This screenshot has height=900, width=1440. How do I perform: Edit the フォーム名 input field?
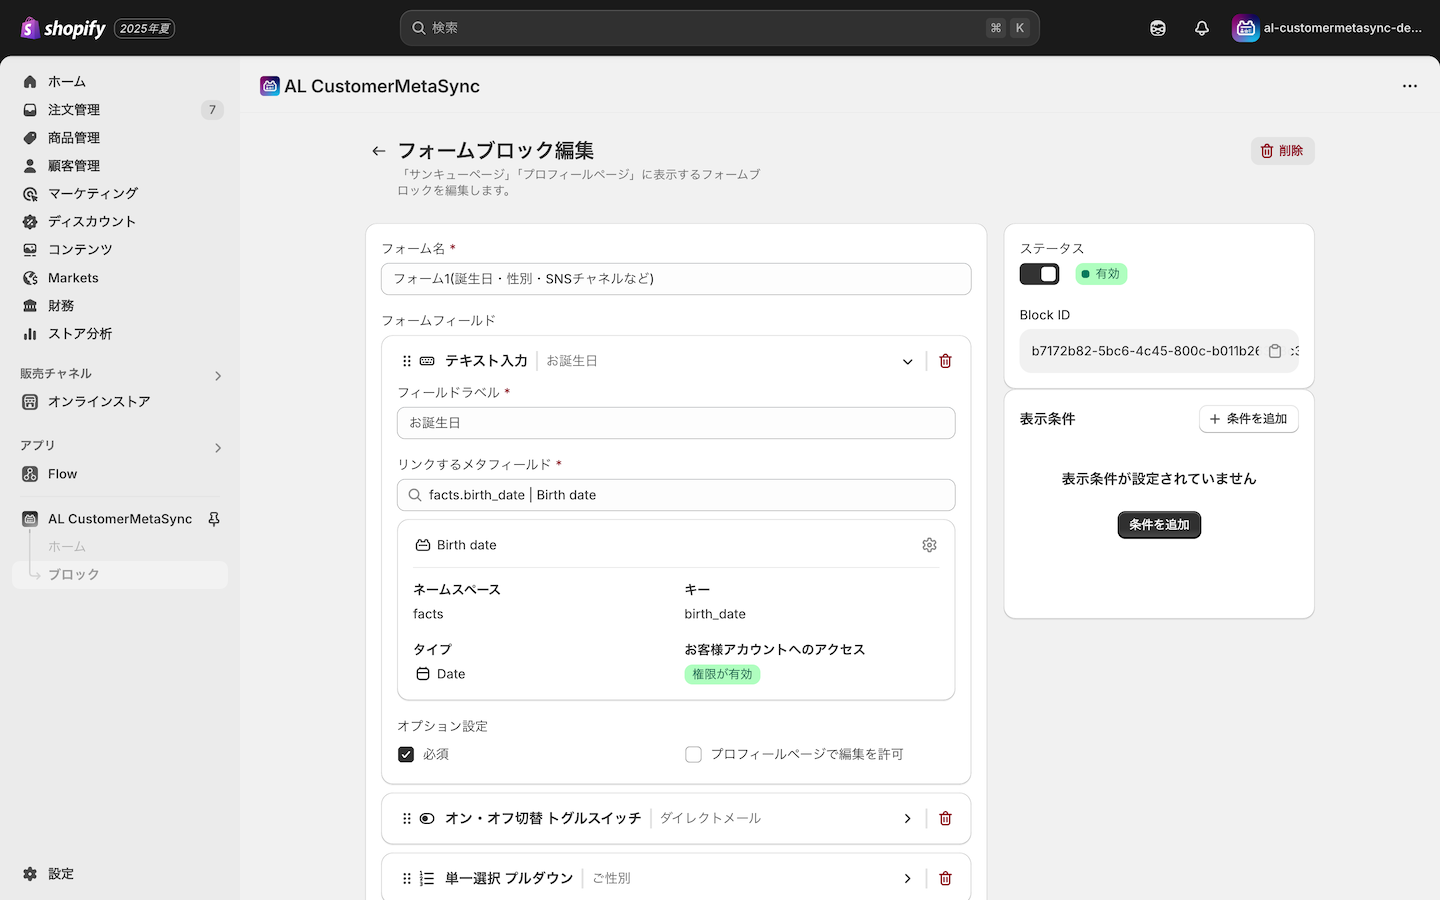[x=676, y=279]
